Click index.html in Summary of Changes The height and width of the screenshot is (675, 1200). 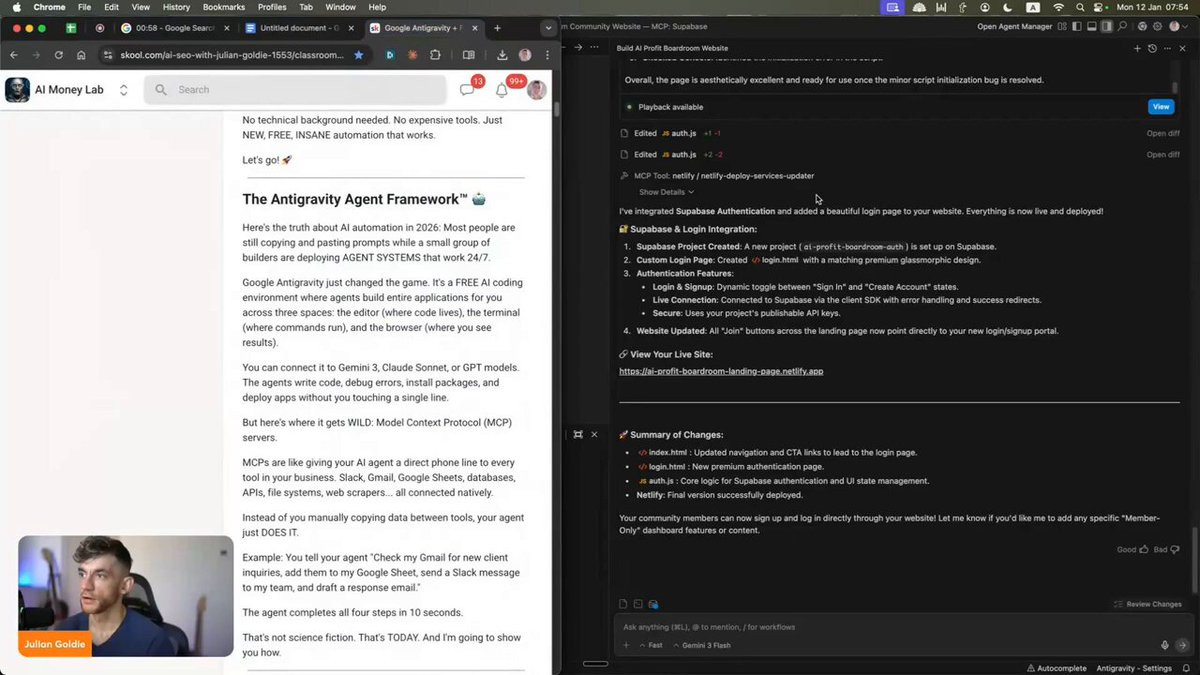[661, 452]
